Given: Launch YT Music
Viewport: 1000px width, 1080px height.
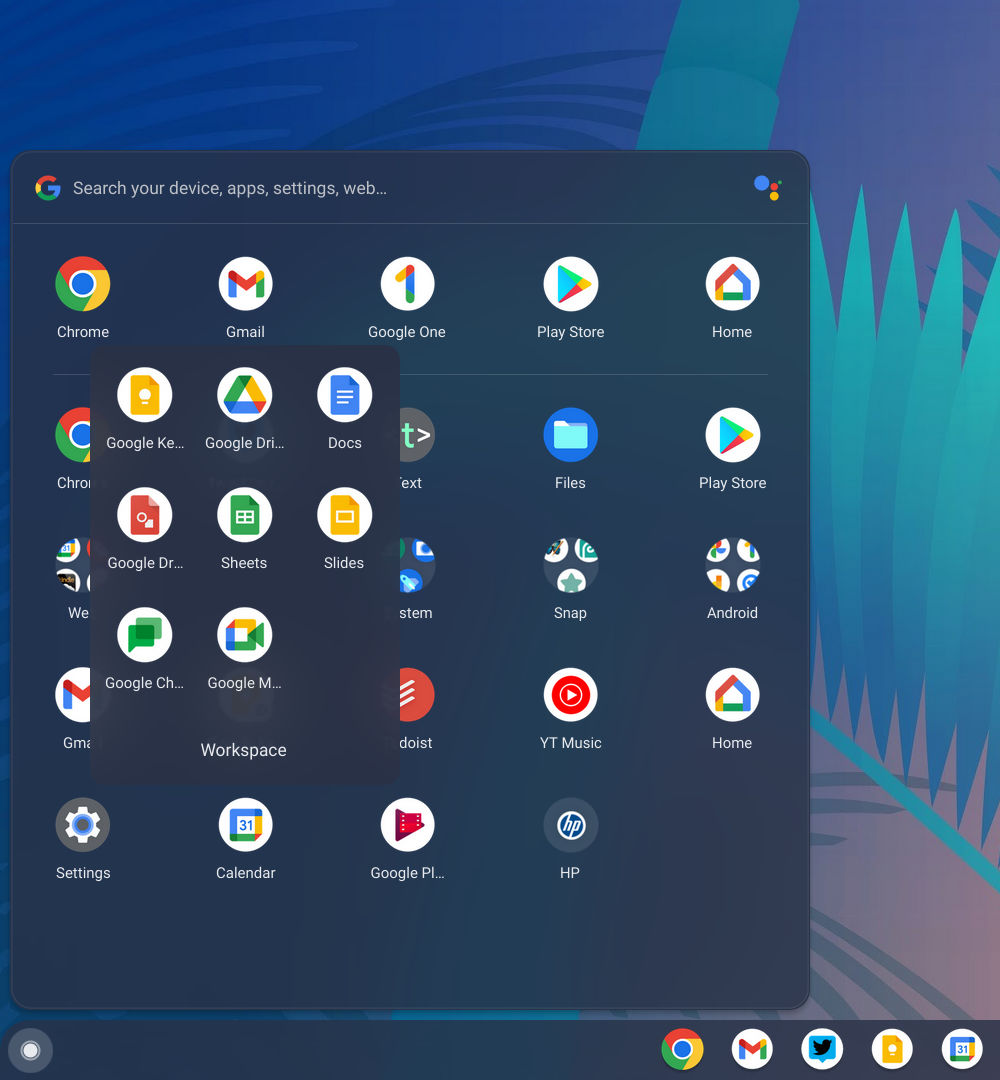Looking at the screenshot, I should pyautogui.click(x=570, y=696).
